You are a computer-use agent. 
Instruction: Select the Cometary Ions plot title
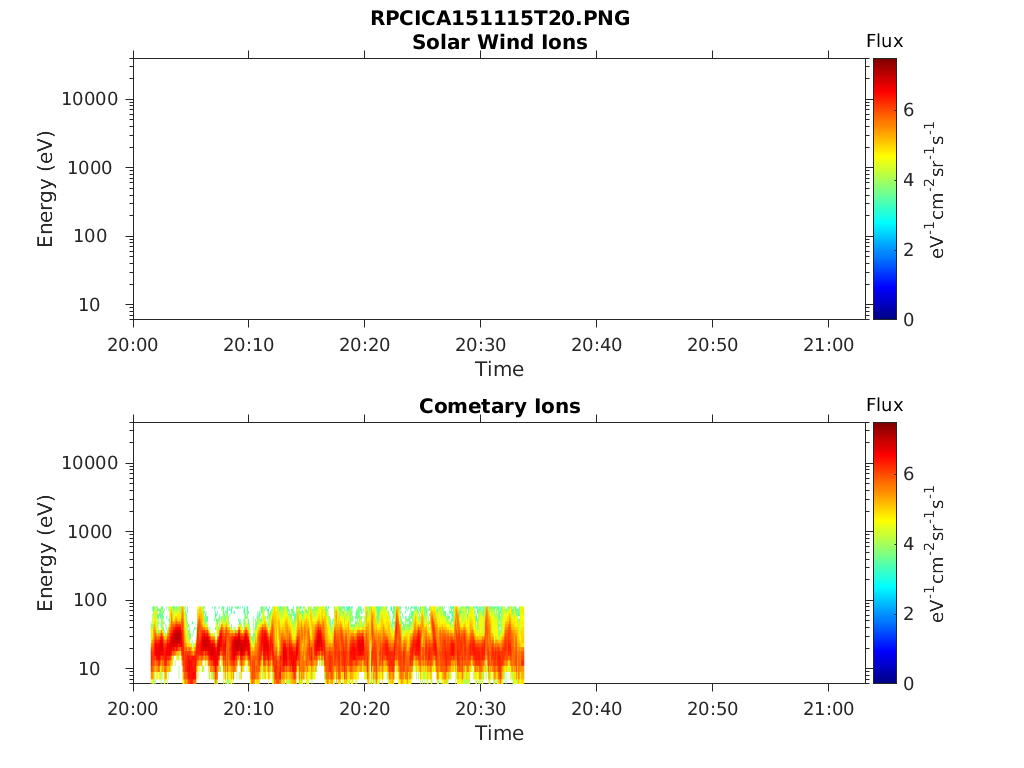(500, 406)
